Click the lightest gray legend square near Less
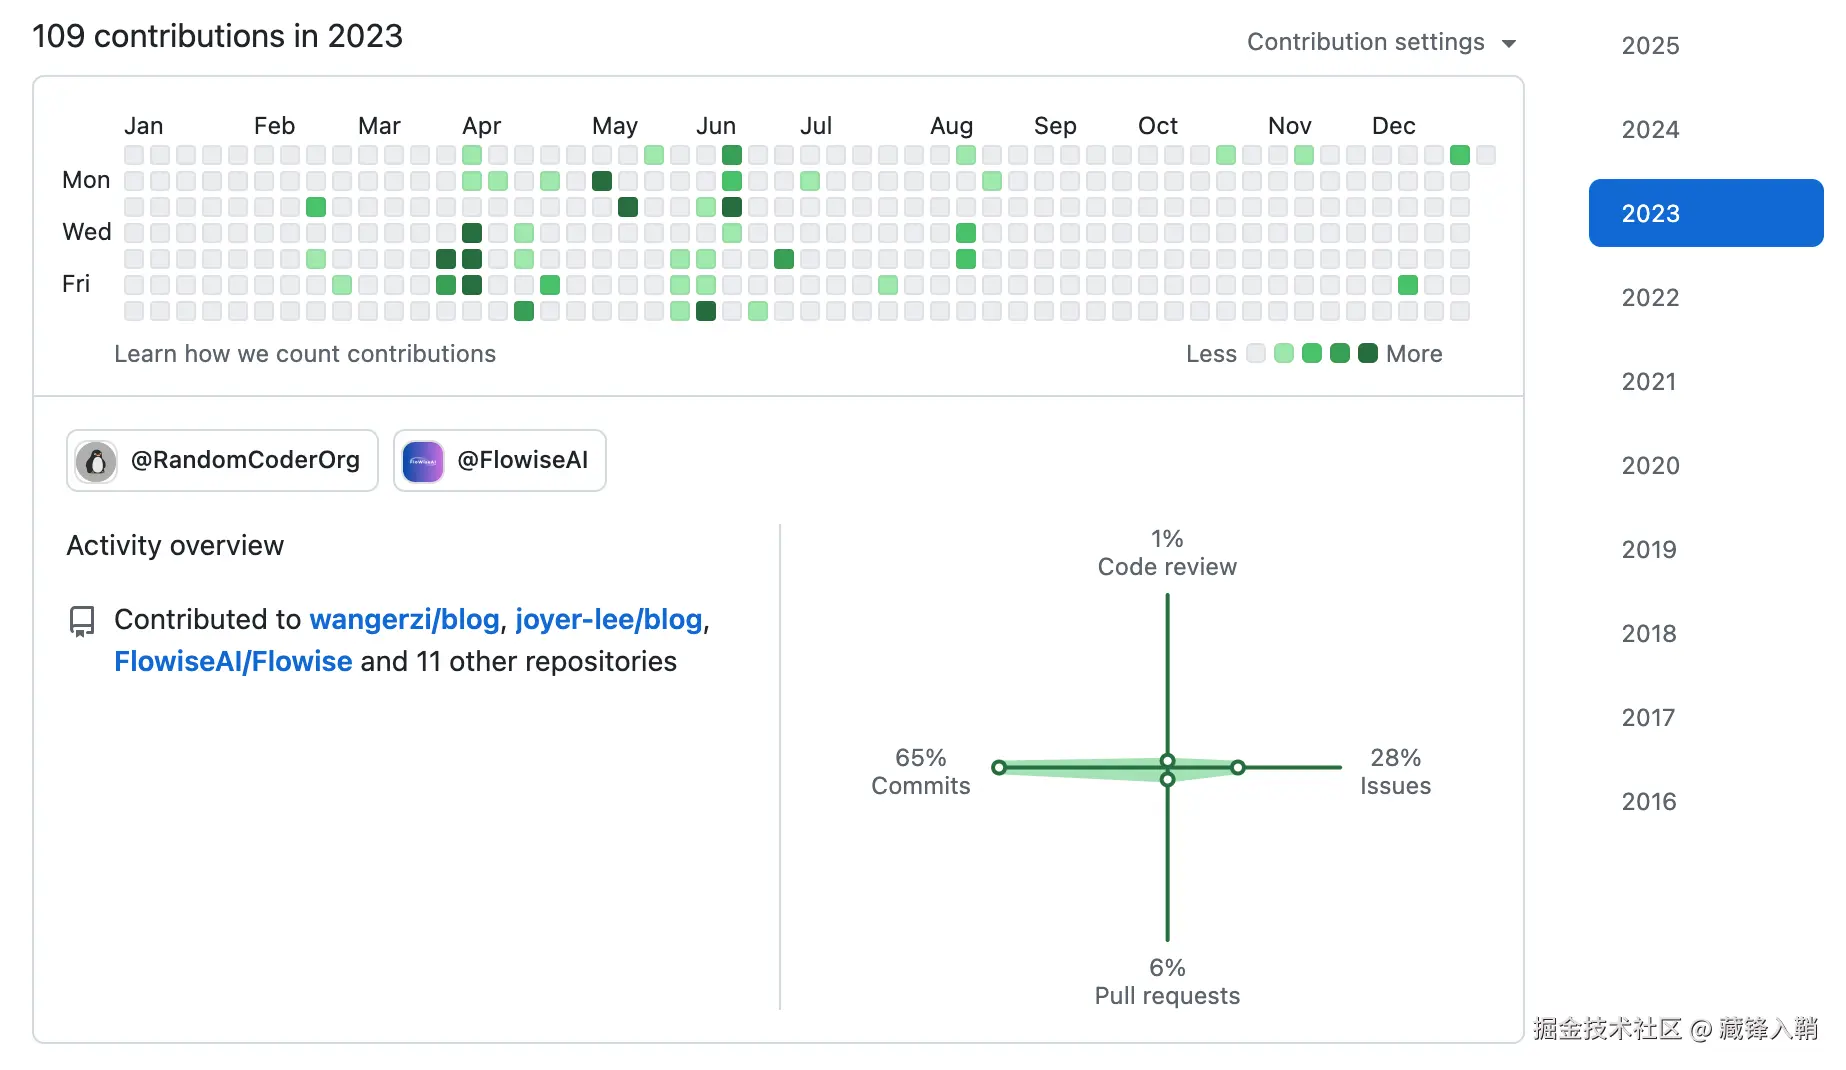 (x=1256, y=353)
